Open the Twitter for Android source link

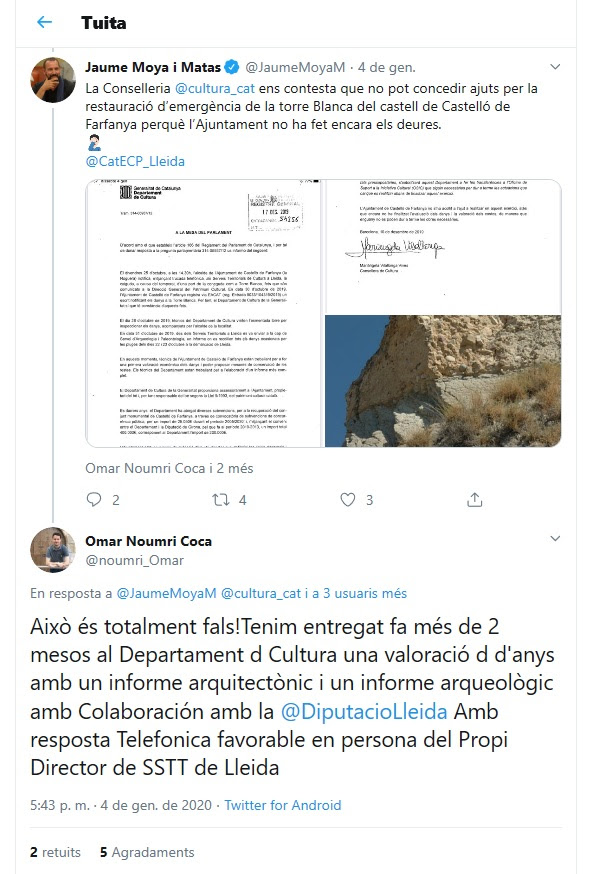[x=283, y=805]
